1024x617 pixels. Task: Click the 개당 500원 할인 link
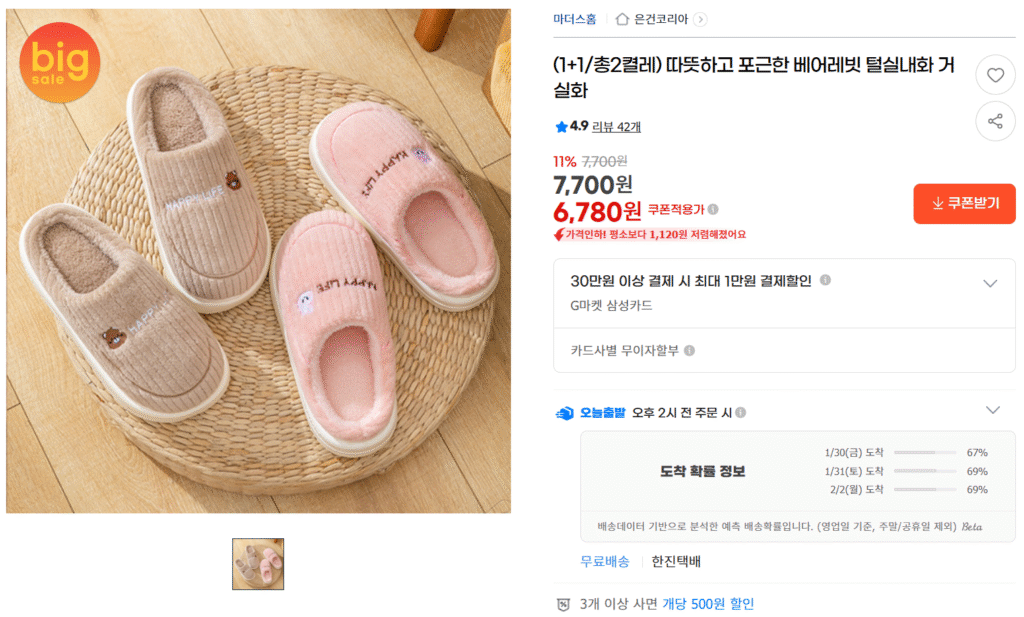[x=708, y=604]
